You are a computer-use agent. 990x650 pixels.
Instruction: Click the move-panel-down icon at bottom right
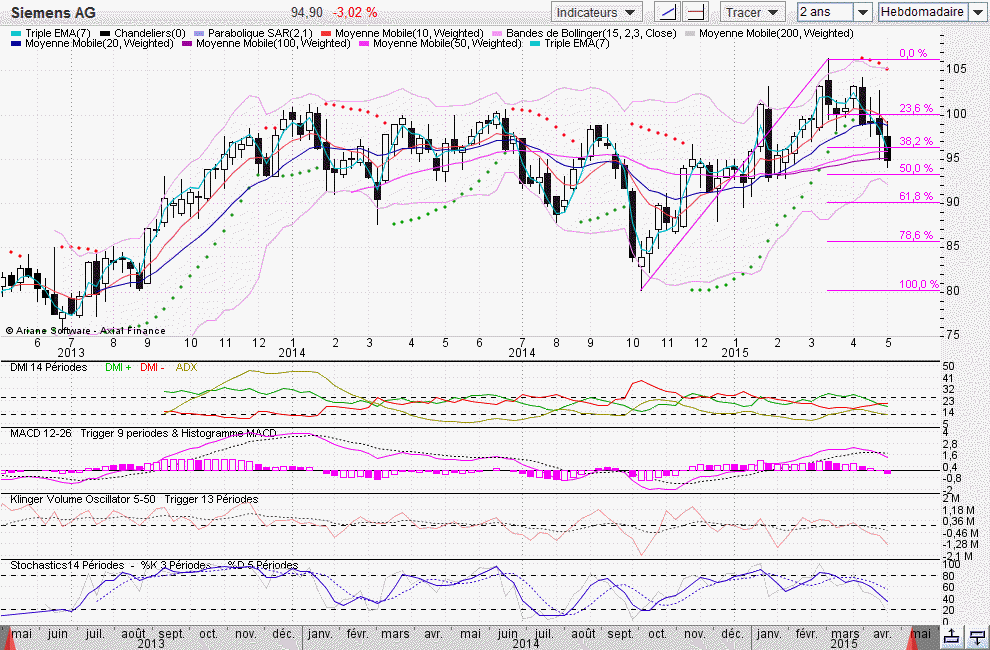click(x=976, y=637)
